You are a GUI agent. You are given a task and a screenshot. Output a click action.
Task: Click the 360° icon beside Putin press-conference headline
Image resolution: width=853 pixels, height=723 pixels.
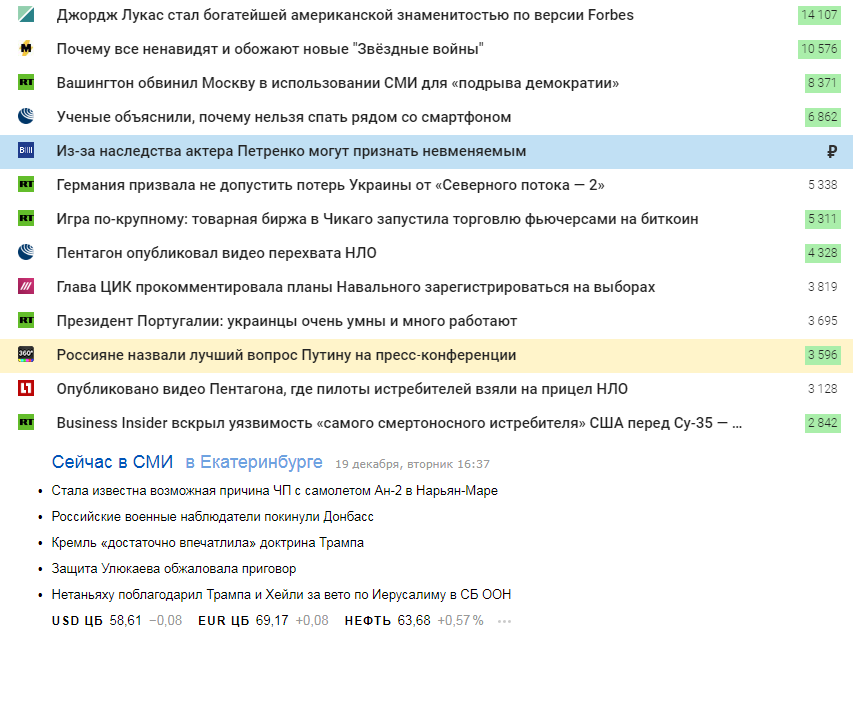click(26, 355)
